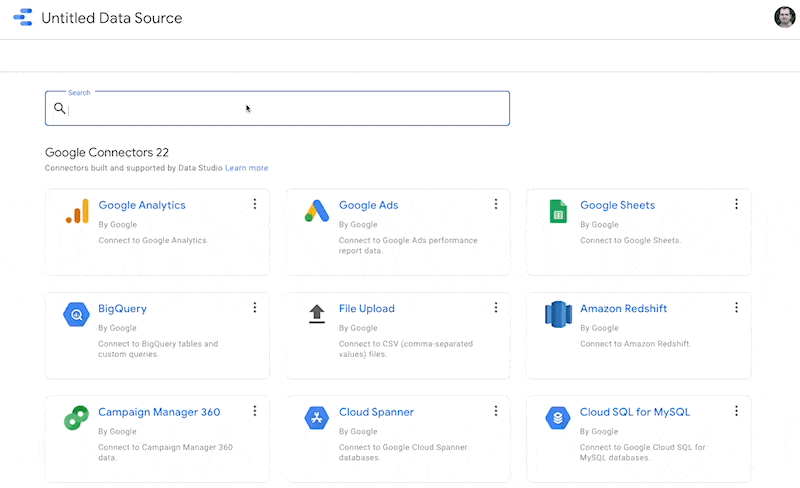The width and height of the screenshot is (800, 488).
Task: Click 'Connect to Google Analytics.' description
Action: [153, 240]
